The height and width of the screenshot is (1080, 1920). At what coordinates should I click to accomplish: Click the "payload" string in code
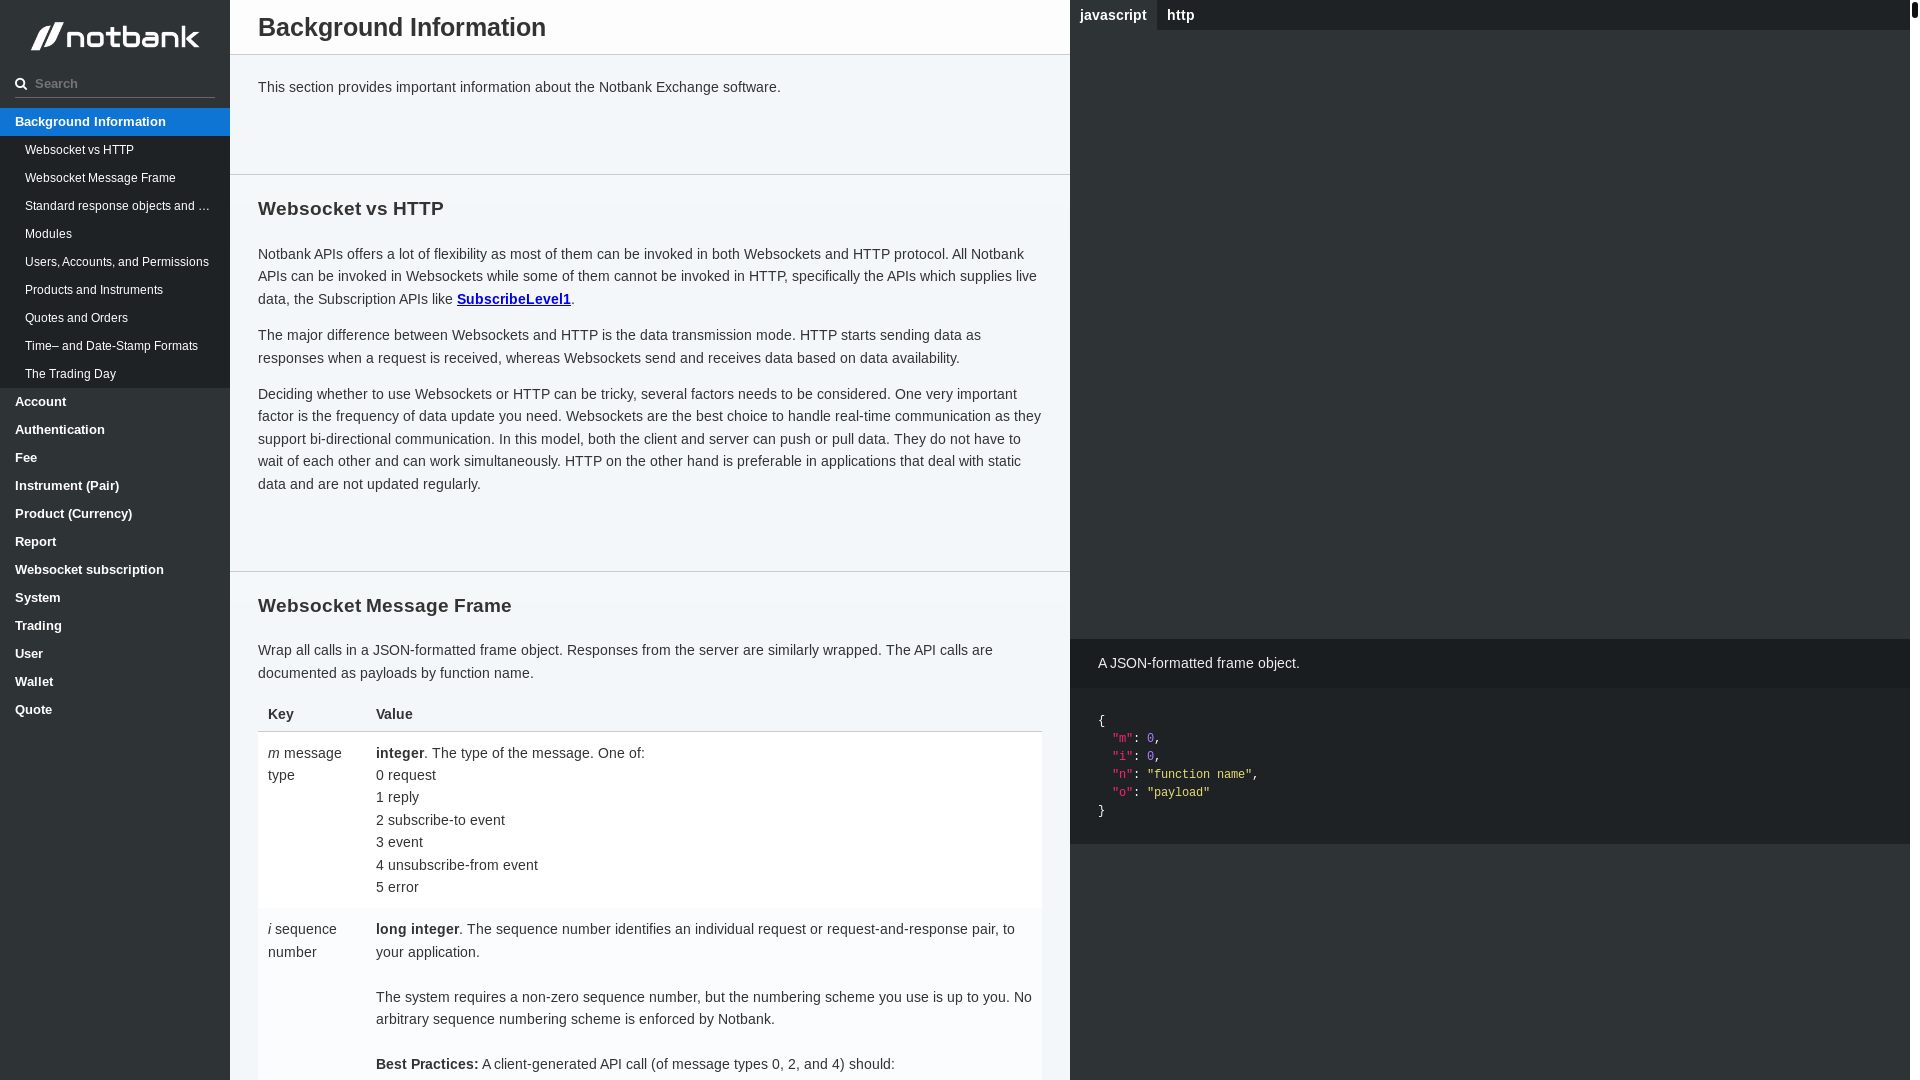point(1178,793)
